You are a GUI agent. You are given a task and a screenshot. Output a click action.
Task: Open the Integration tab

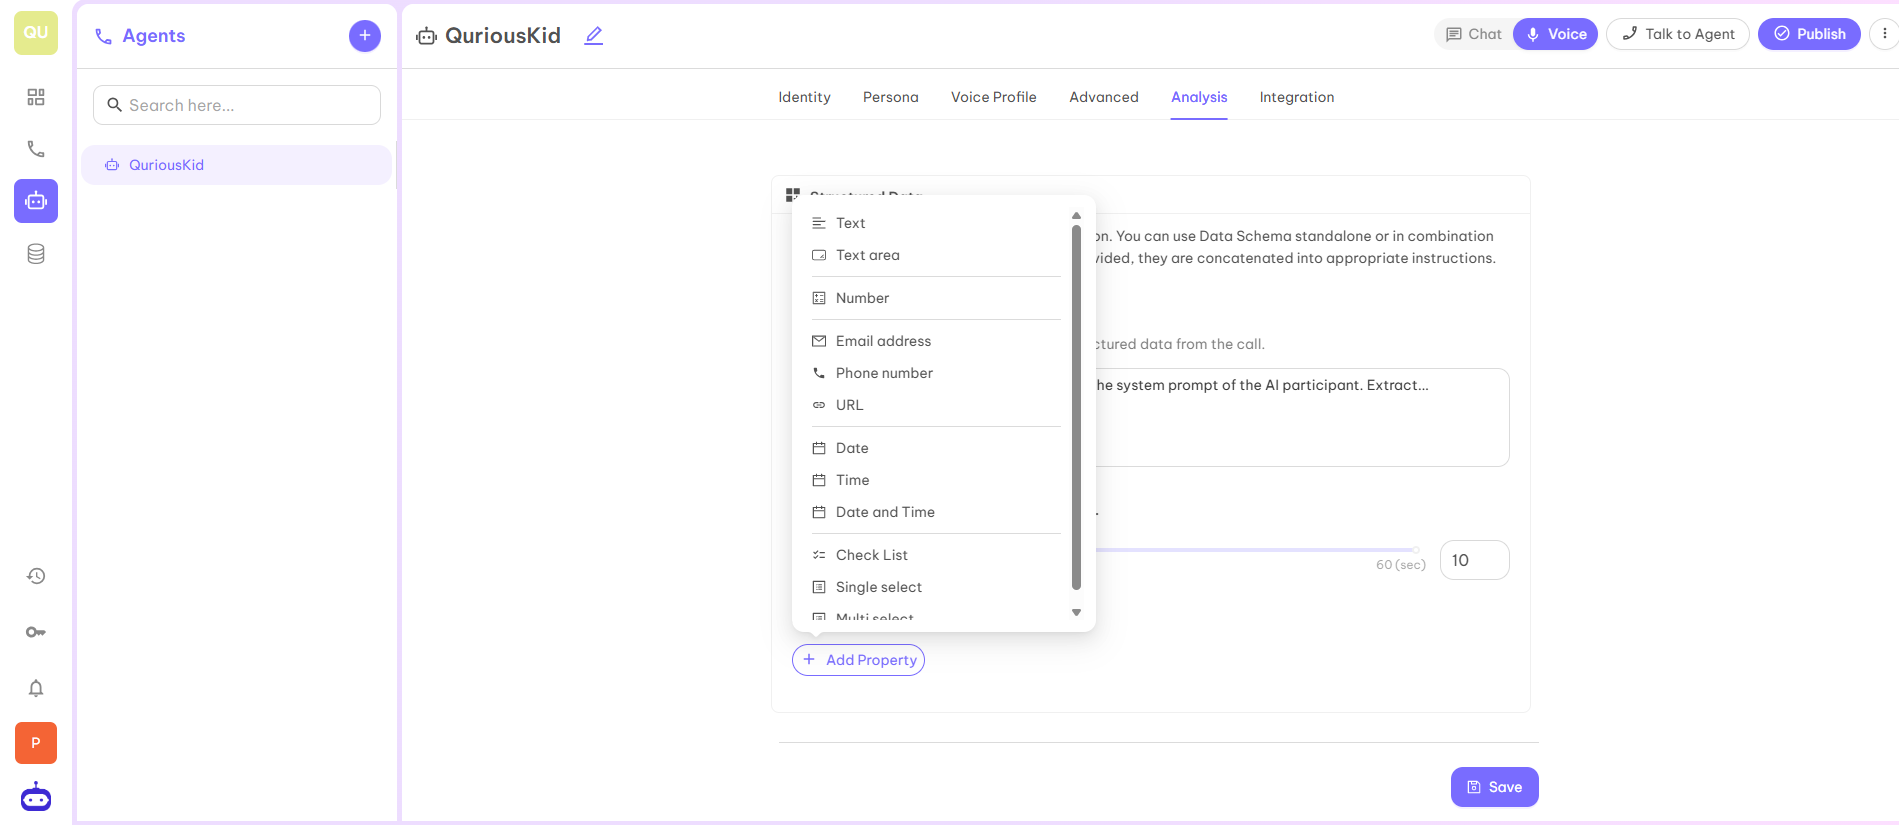click(x=1297, y=97)
